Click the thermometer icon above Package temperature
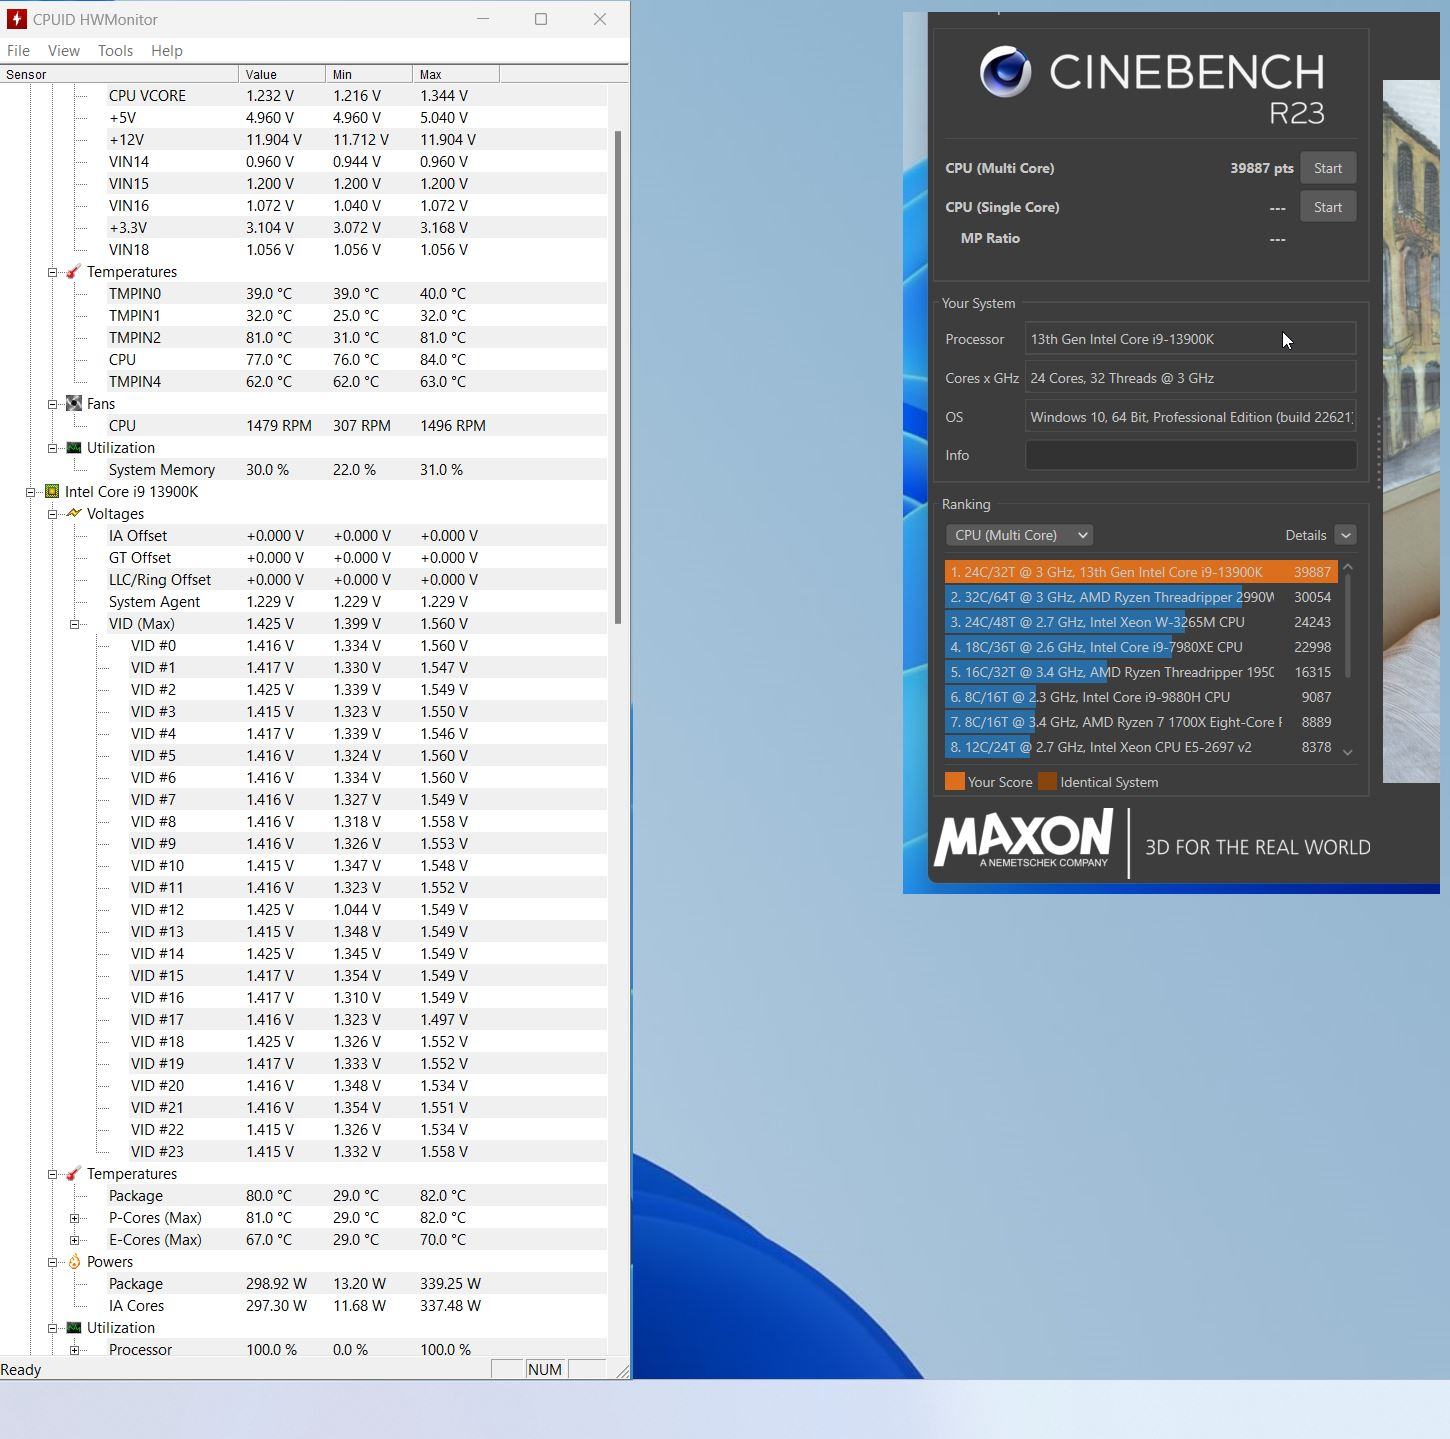This screenshot has width=1450, height=1439. coord(74,1174)
